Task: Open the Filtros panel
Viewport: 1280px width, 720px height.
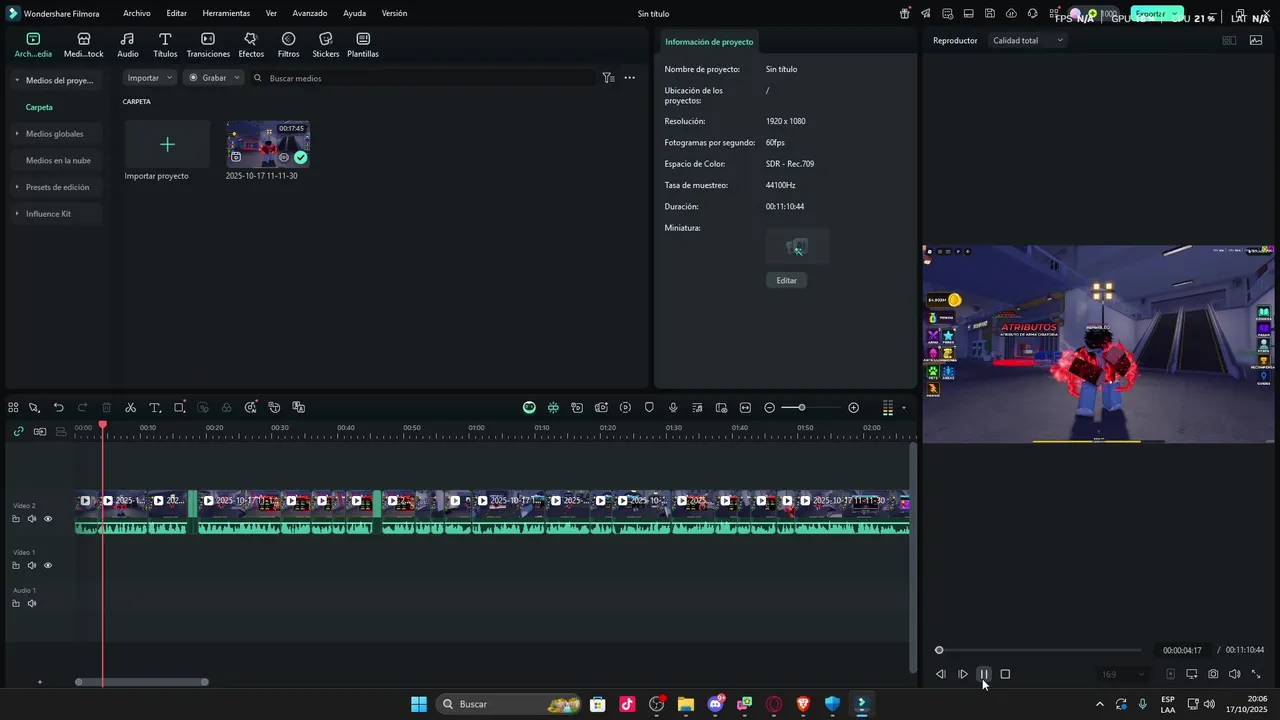Action: pyautogui.click(x=288, y=45)
